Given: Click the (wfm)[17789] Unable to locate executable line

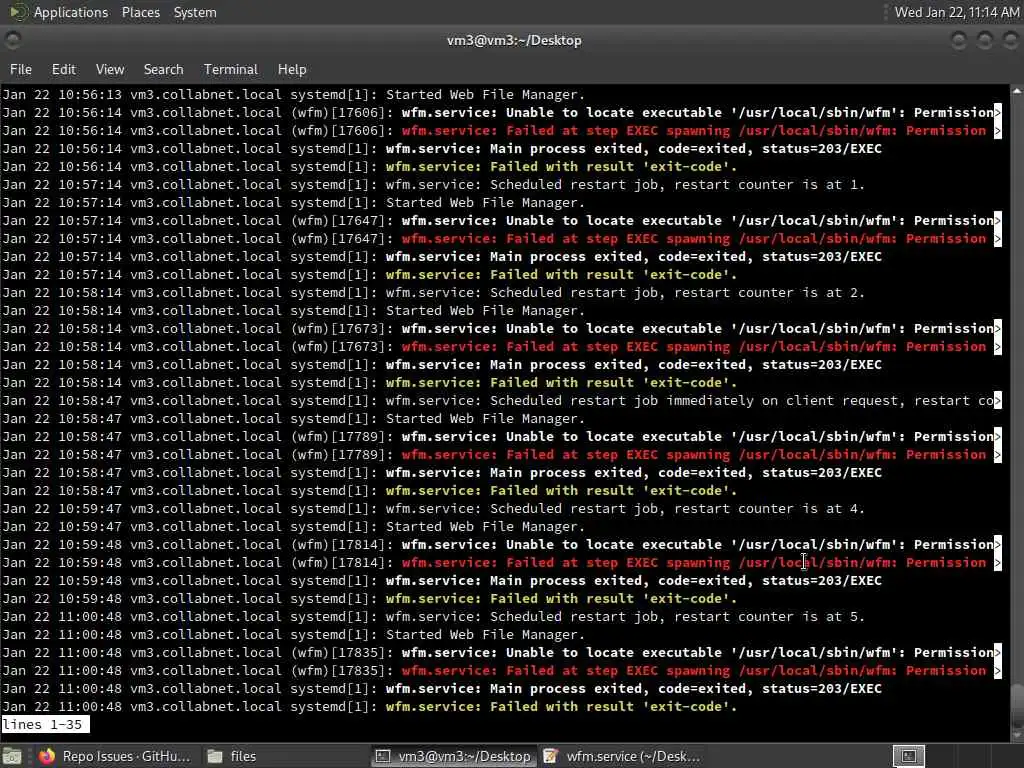Looking at the screenshot, I should tap(501, 437).
